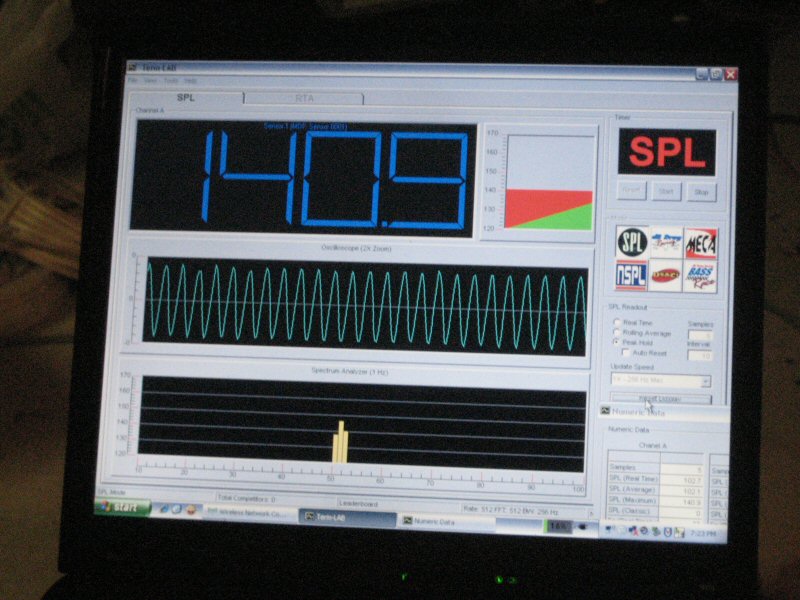Select the Bass Race logo
The width and height of the screenshot is (800, 600).
click(700, 277)
